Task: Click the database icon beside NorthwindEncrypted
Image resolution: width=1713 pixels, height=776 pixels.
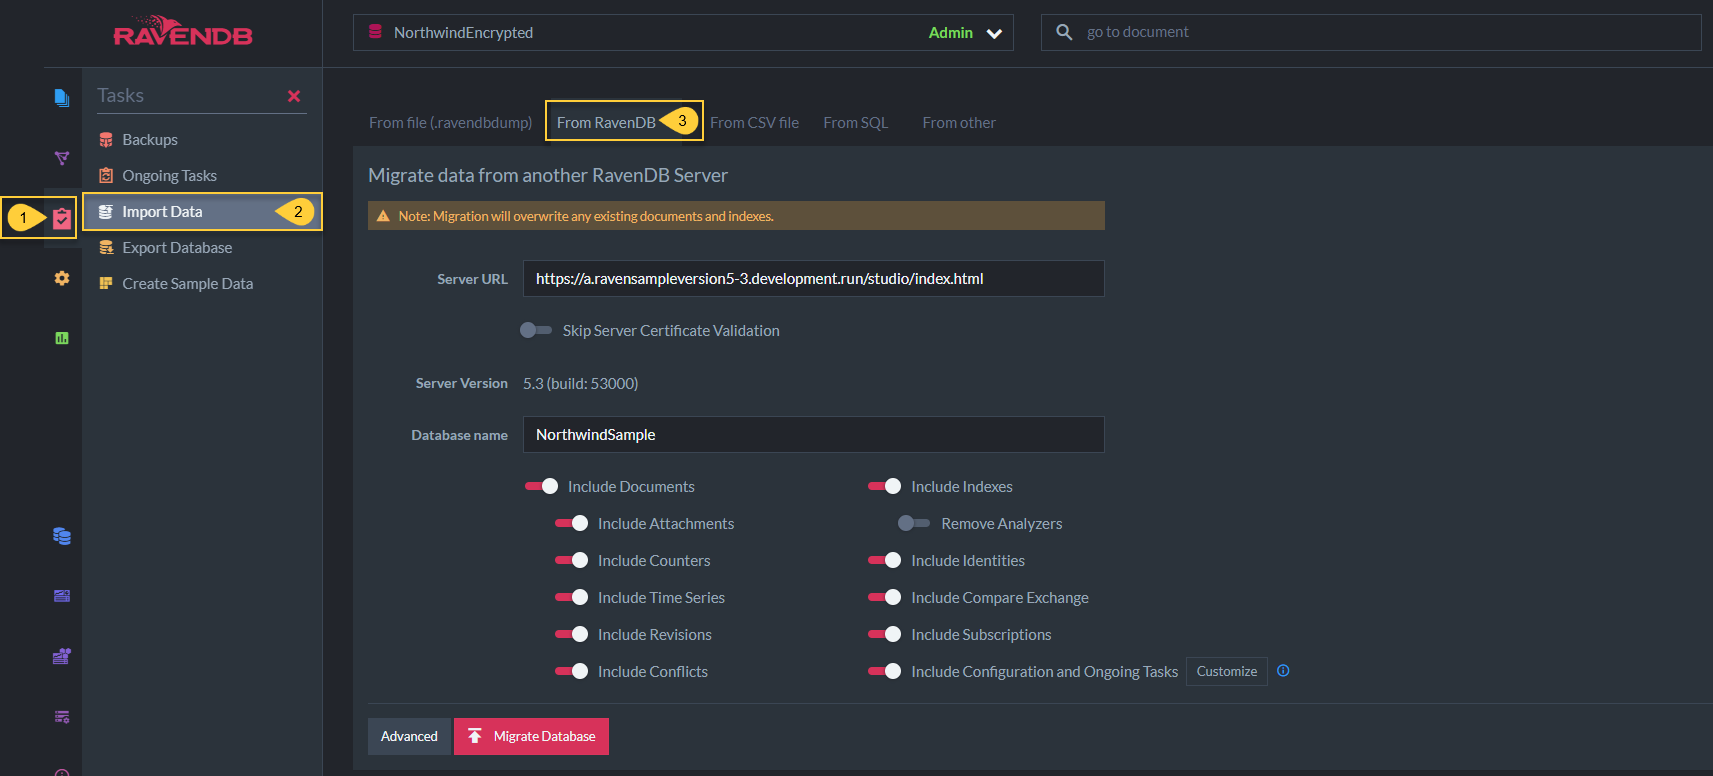Action: (375, 32)
